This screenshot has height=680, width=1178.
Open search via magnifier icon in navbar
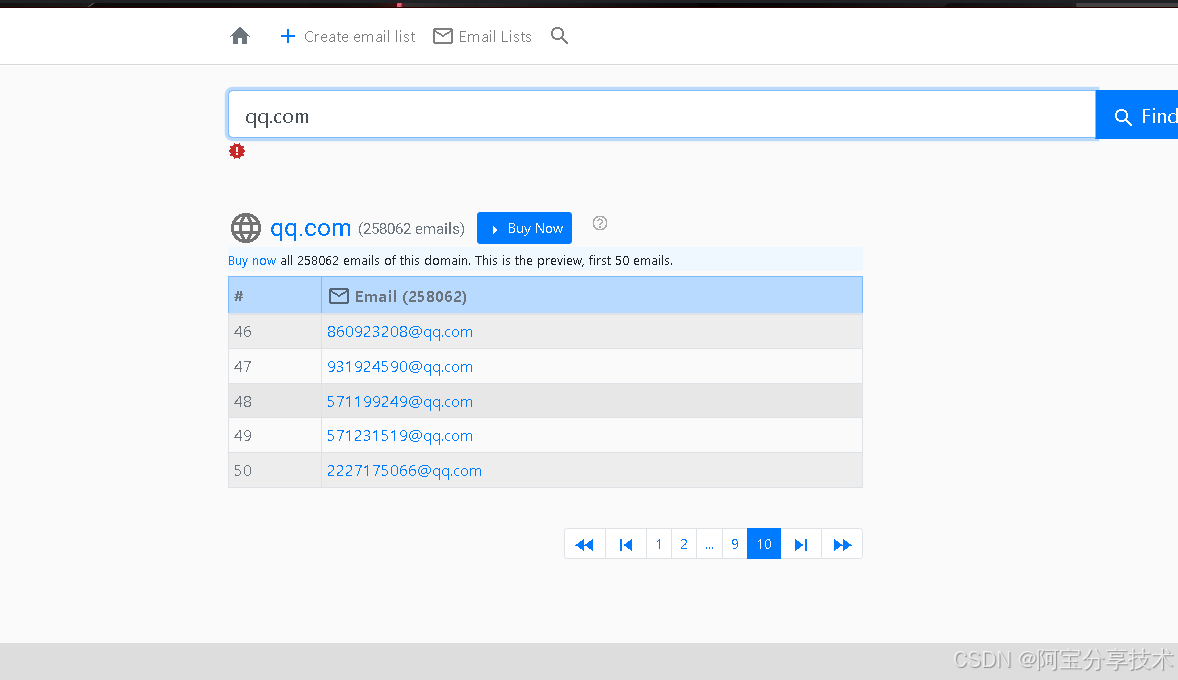559,35
